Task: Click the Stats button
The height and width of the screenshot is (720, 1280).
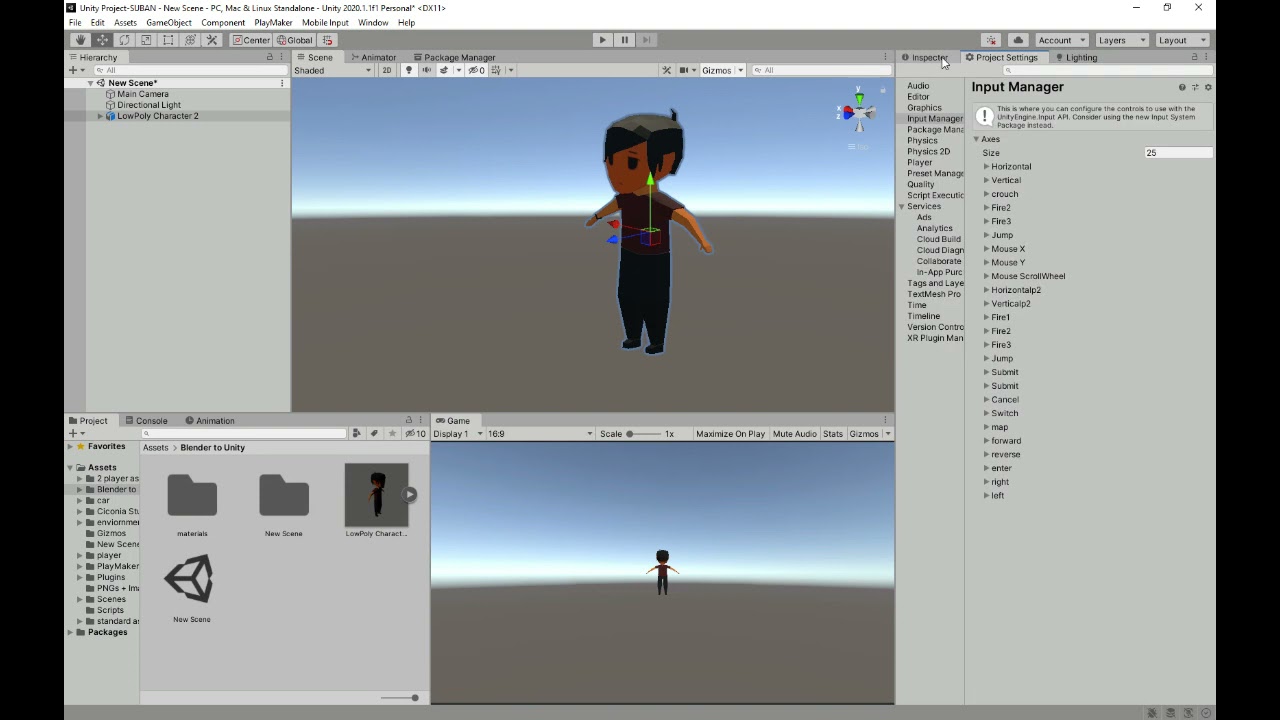Action: click(x=833, y=434)
